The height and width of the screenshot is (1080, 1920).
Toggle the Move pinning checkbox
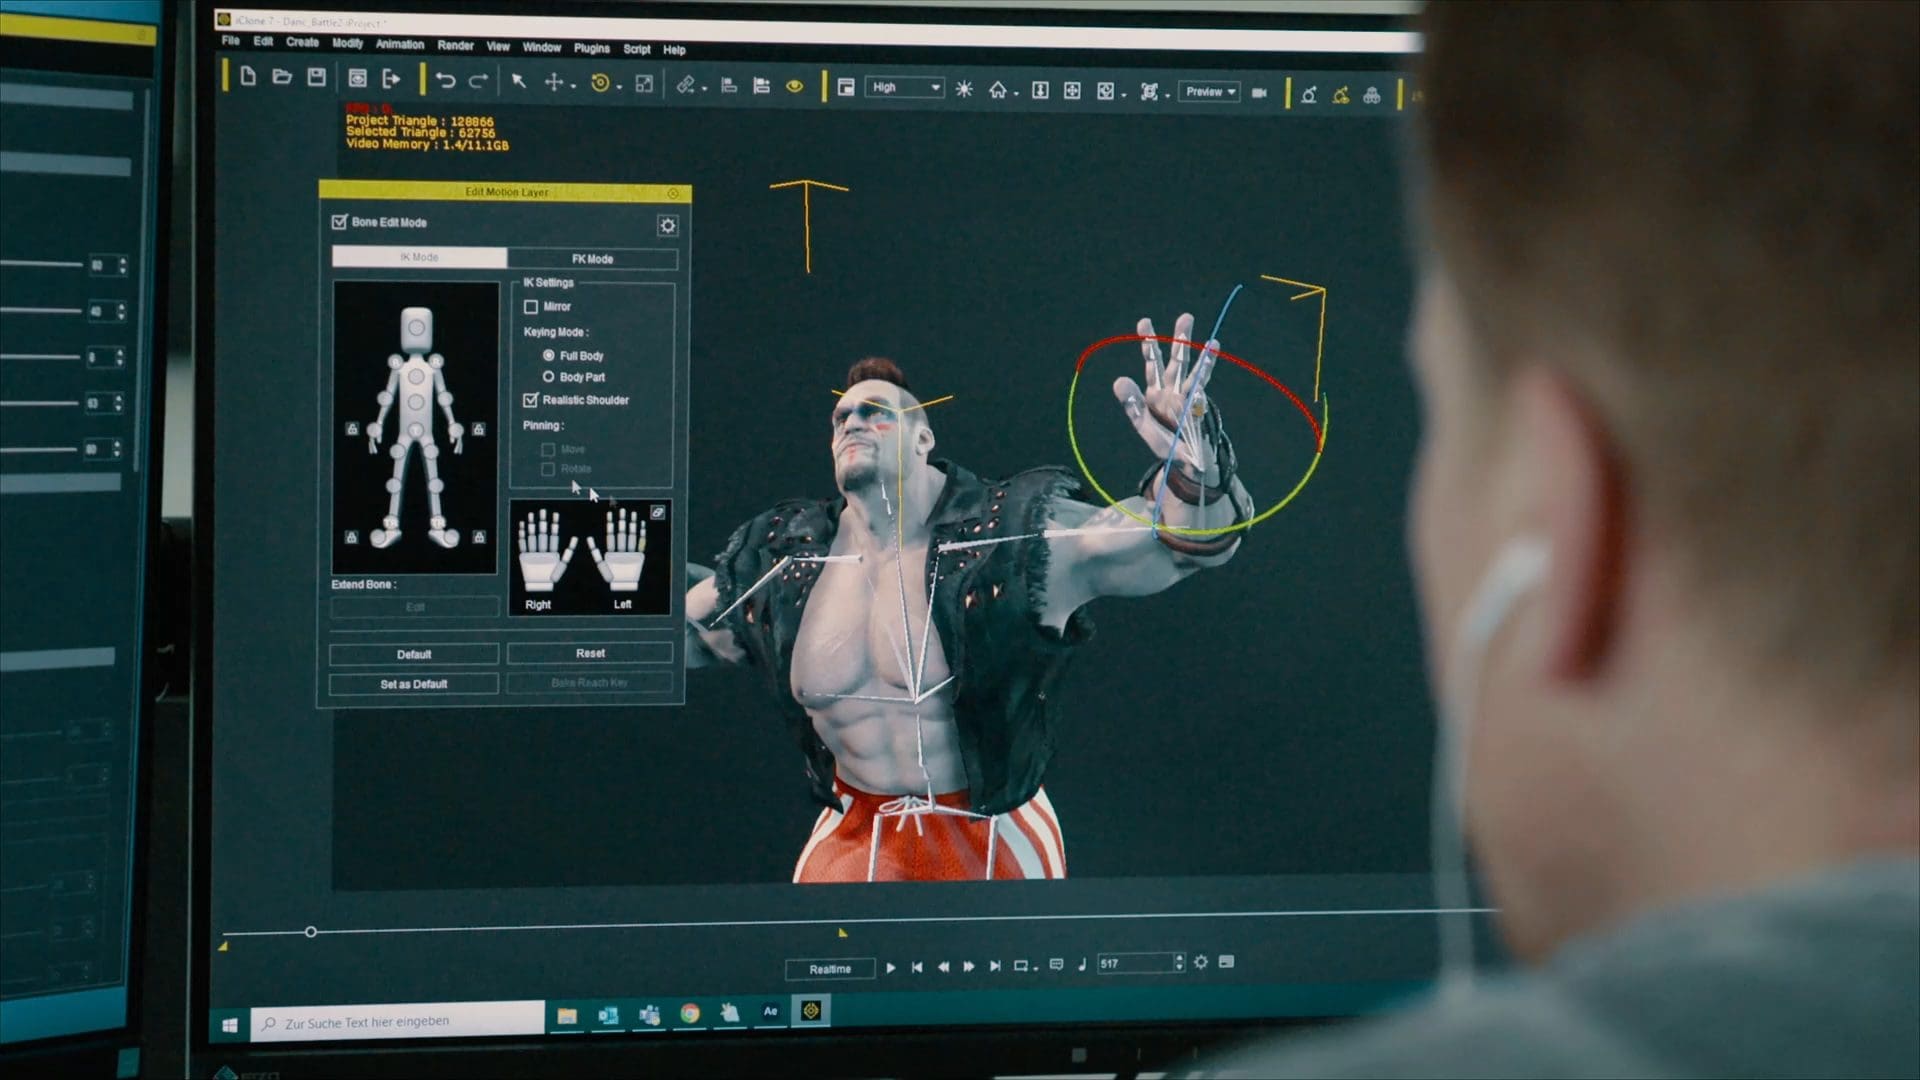[548, 450]
